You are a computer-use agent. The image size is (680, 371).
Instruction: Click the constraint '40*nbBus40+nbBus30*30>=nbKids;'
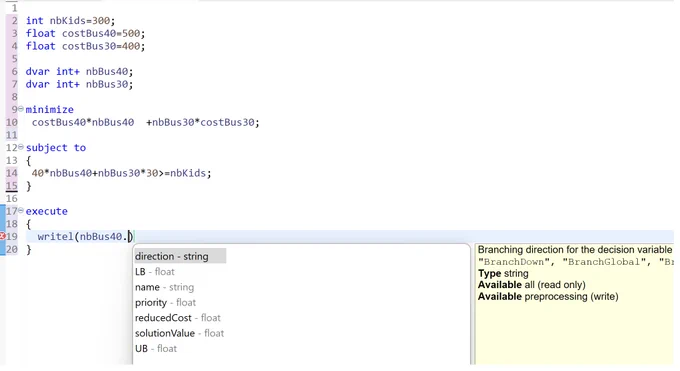[x=121, y=173]
